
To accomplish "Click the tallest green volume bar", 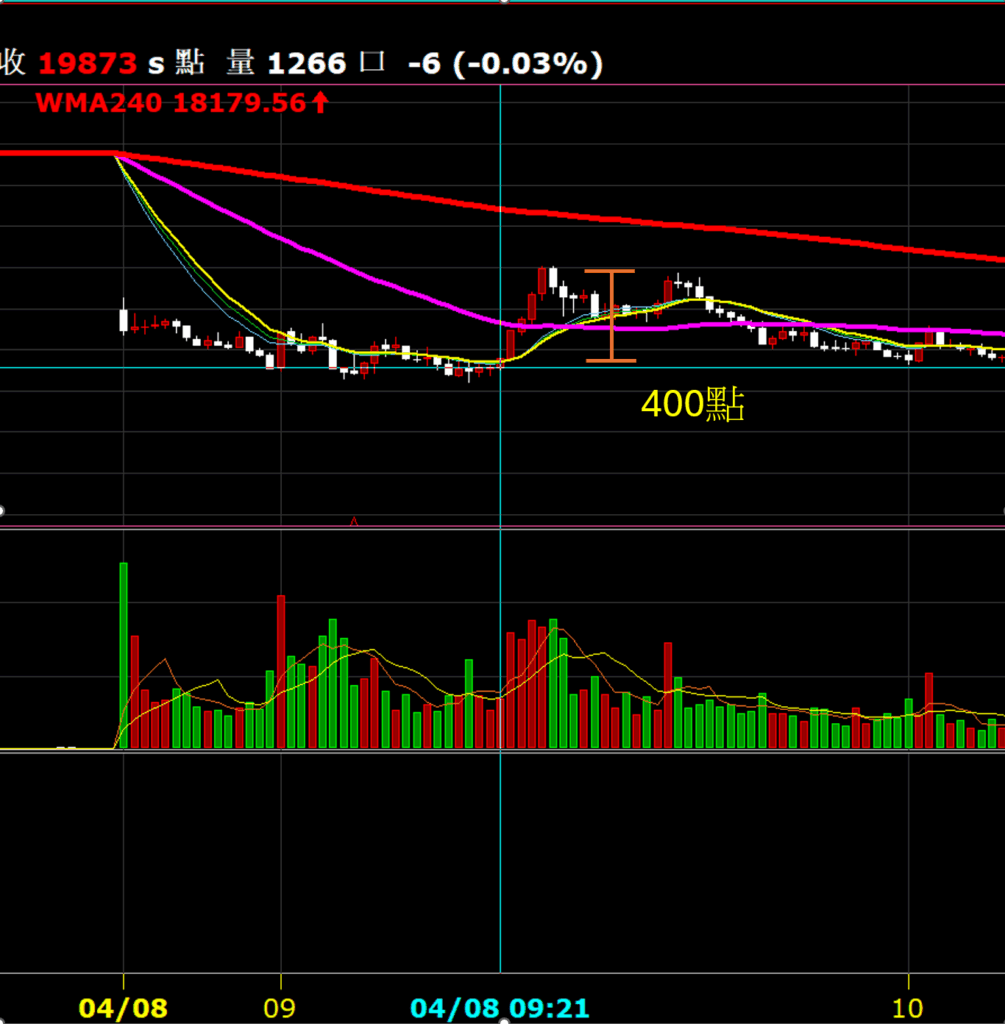I will tap(124, 655).
